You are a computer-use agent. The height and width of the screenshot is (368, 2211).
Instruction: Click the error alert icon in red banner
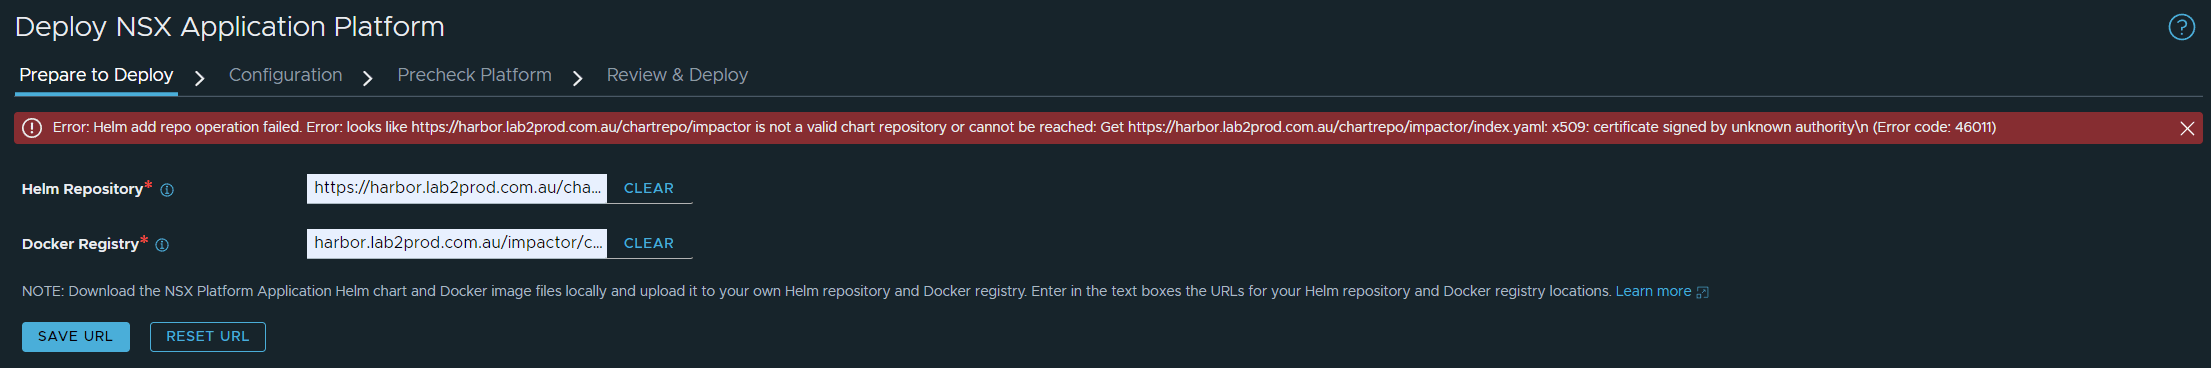tap(32, 128)
